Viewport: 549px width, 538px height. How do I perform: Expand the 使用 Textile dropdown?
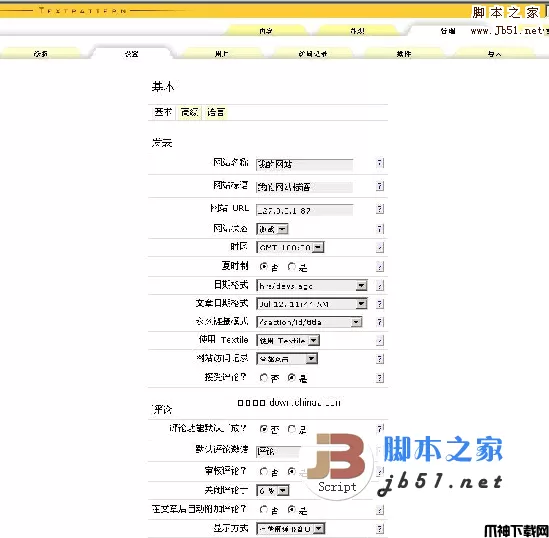288,340
